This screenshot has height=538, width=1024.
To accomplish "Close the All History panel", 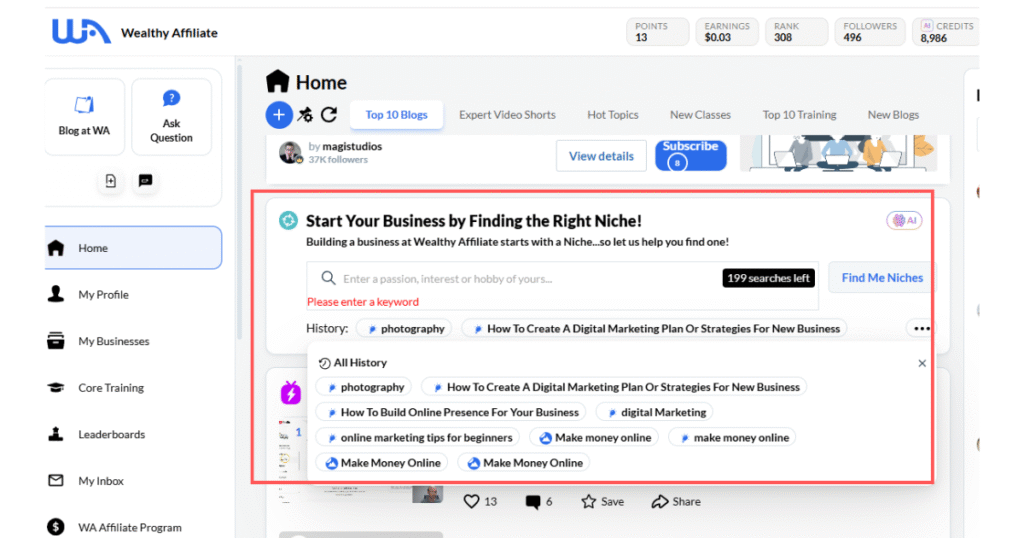I will (x=921, y=363).
